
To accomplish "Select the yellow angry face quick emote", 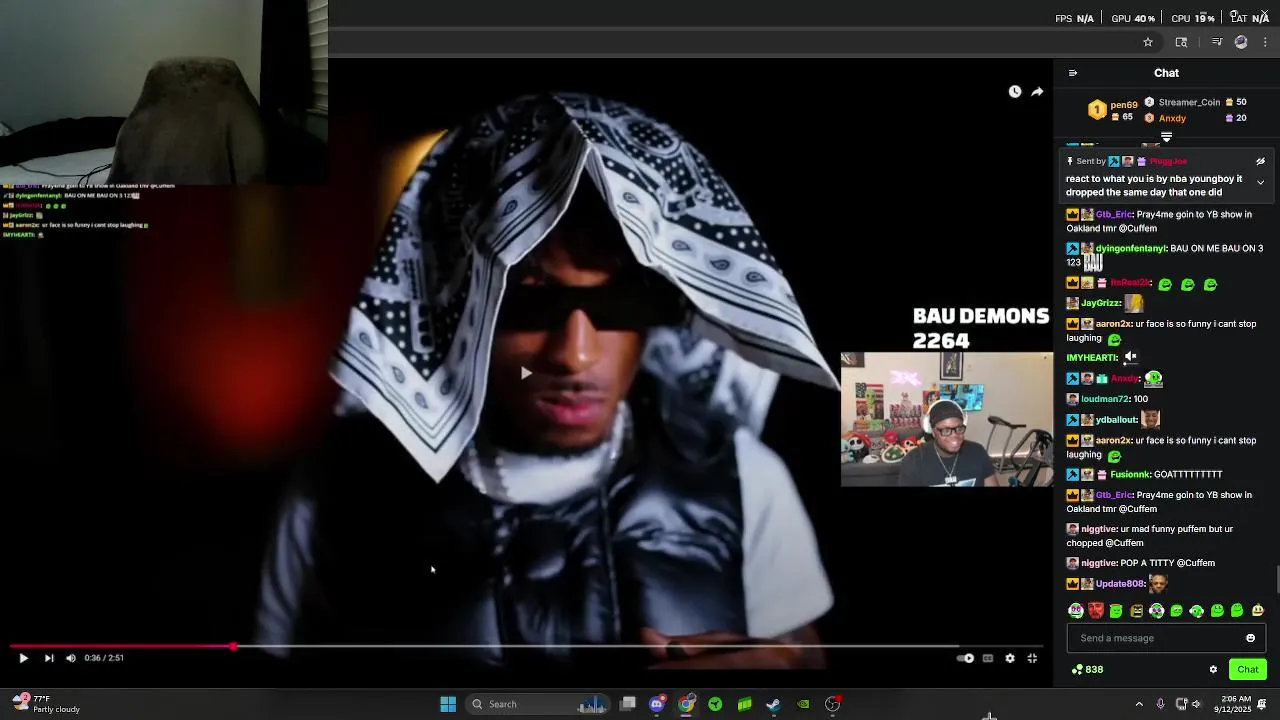I will click(1136, 611).
